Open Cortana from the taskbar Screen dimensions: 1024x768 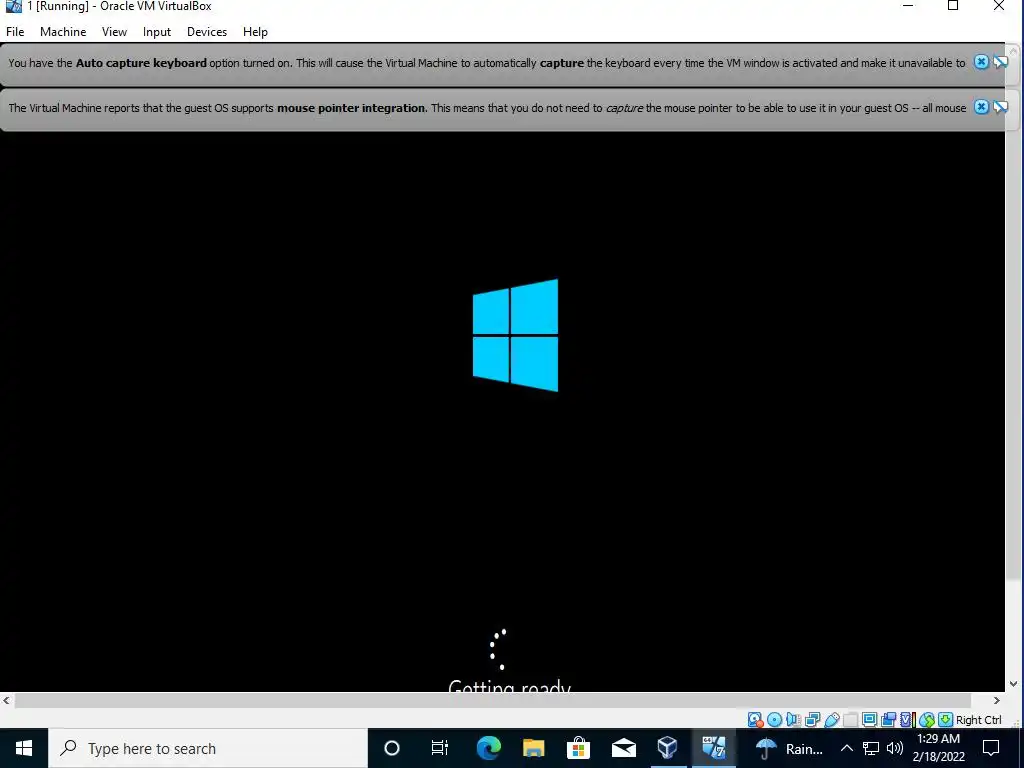pos(392,748)
